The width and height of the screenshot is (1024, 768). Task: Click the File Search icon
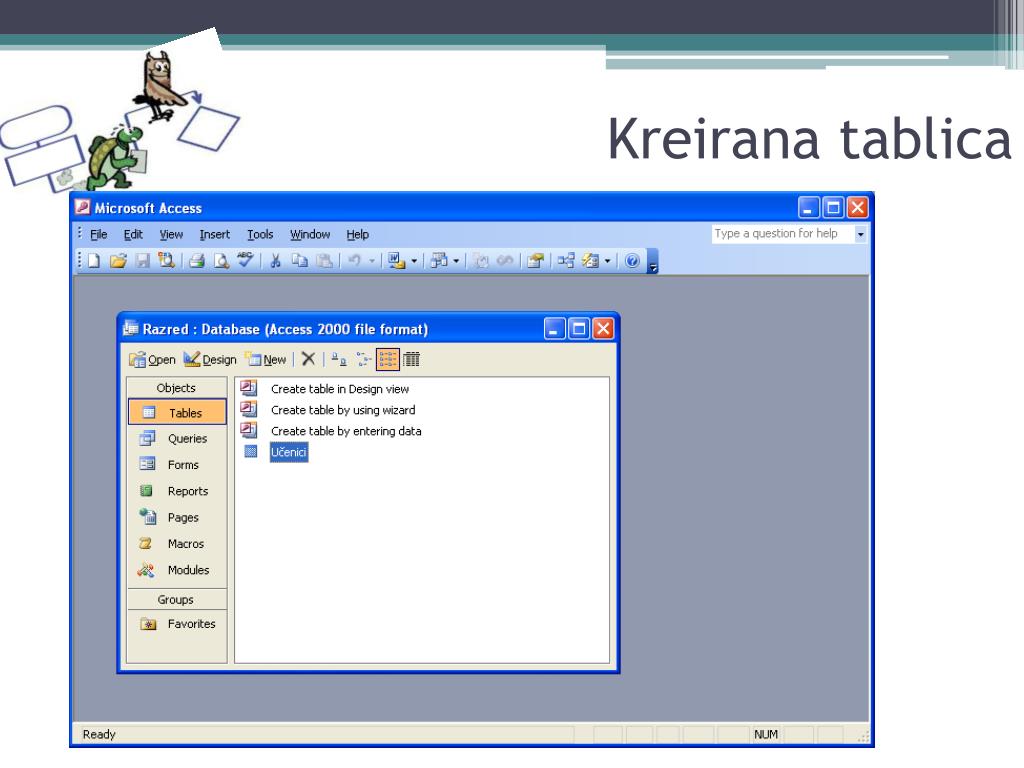(167, 261)
